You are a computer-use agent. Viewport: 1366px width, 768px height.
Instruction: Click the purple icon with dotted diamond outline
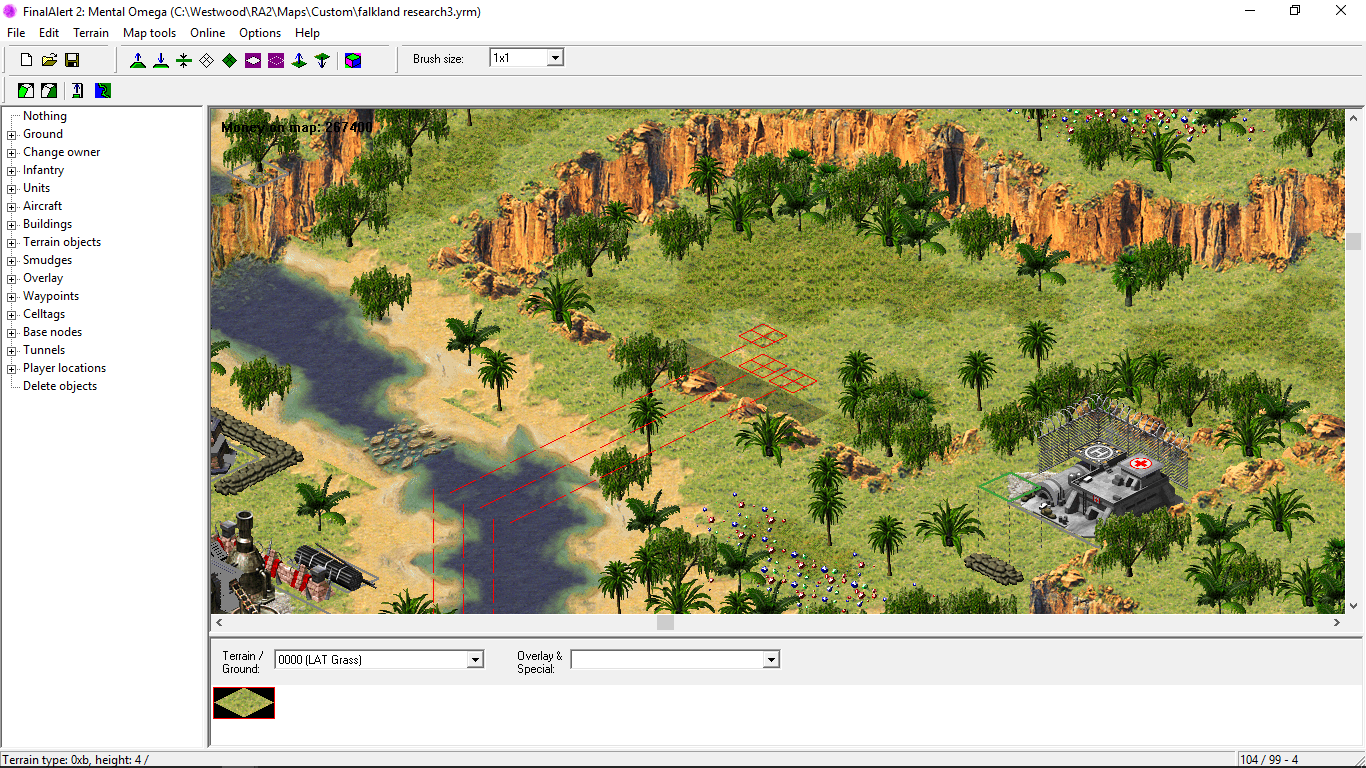[276, 60]
